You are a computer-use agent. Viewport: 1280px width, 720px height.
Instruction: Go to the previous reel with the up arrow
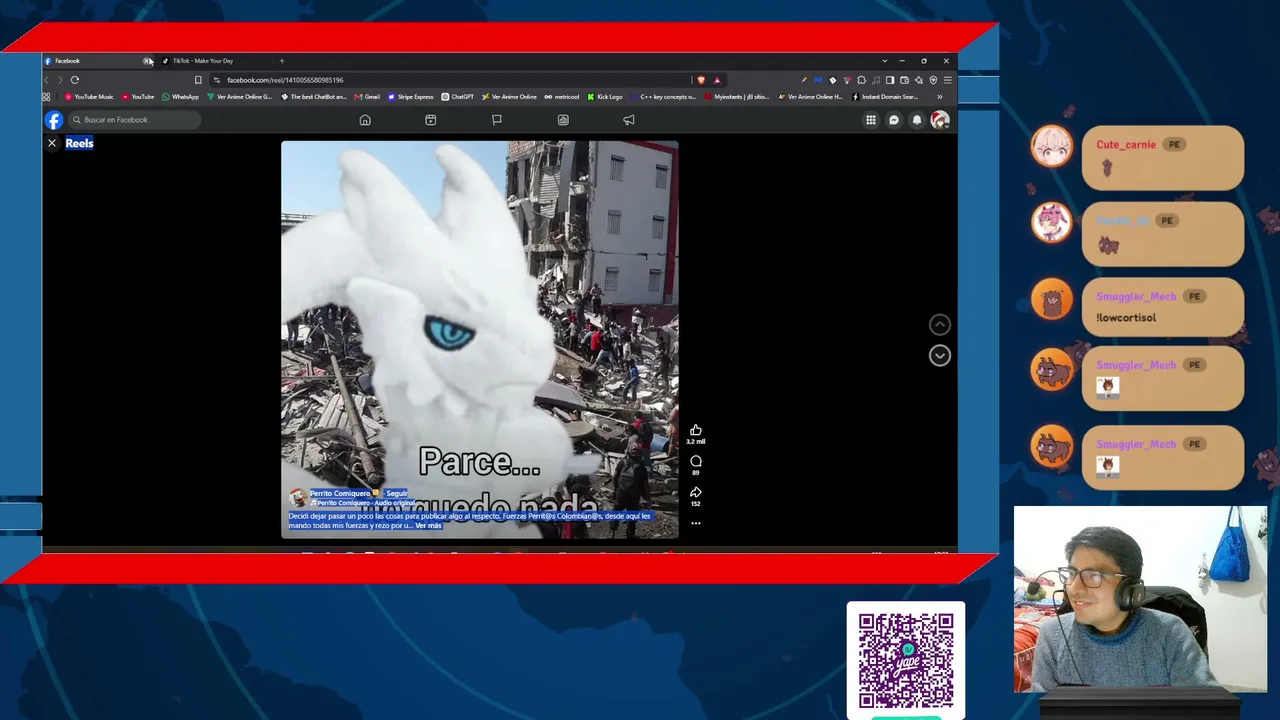[940, 324]
